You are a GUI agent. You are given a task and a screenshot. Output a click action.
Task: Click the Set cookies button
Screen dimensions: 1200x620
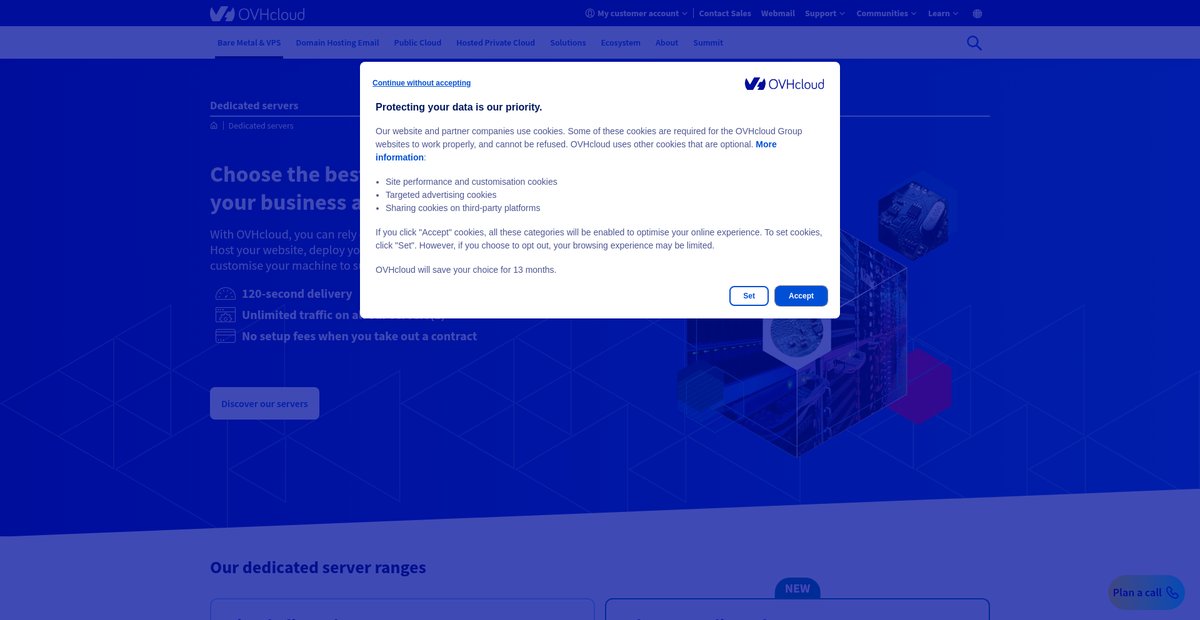749,296
